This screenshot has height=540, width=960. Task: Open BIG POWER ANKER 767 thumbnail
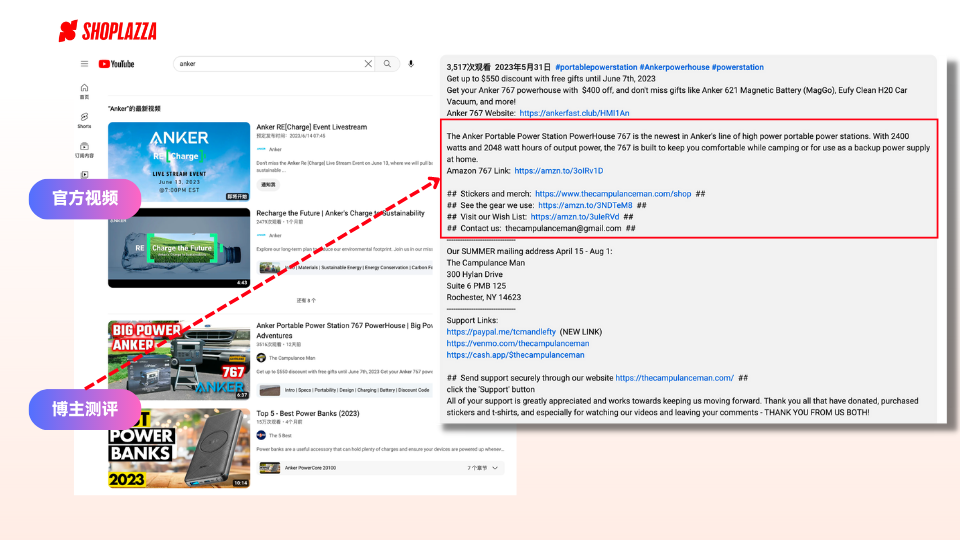tap(179, 360)
